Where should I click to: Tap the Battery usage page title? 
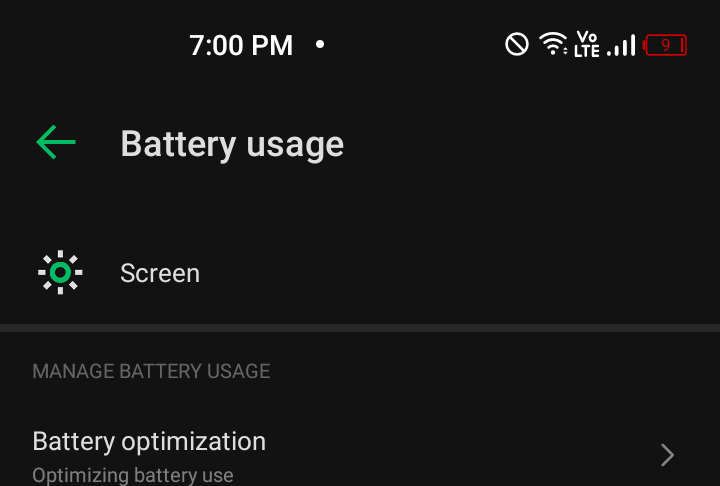click(232, 144)
